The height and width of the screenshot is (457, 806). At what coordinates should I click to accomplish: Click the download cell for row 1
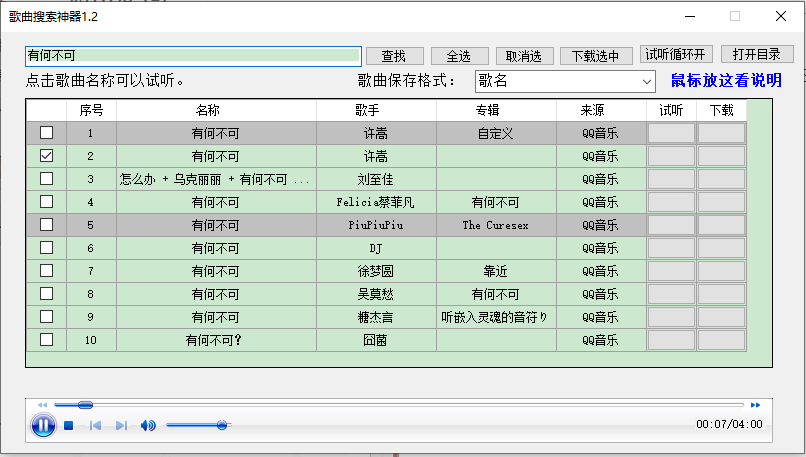tap(720, 133)
